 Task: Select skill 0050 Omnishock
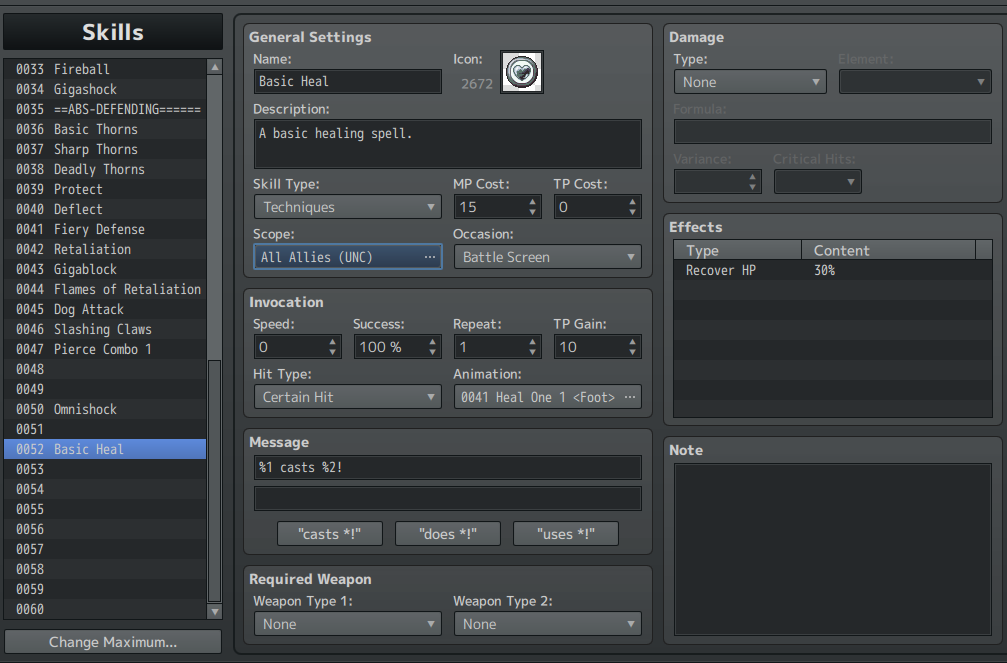pos(105,409)
